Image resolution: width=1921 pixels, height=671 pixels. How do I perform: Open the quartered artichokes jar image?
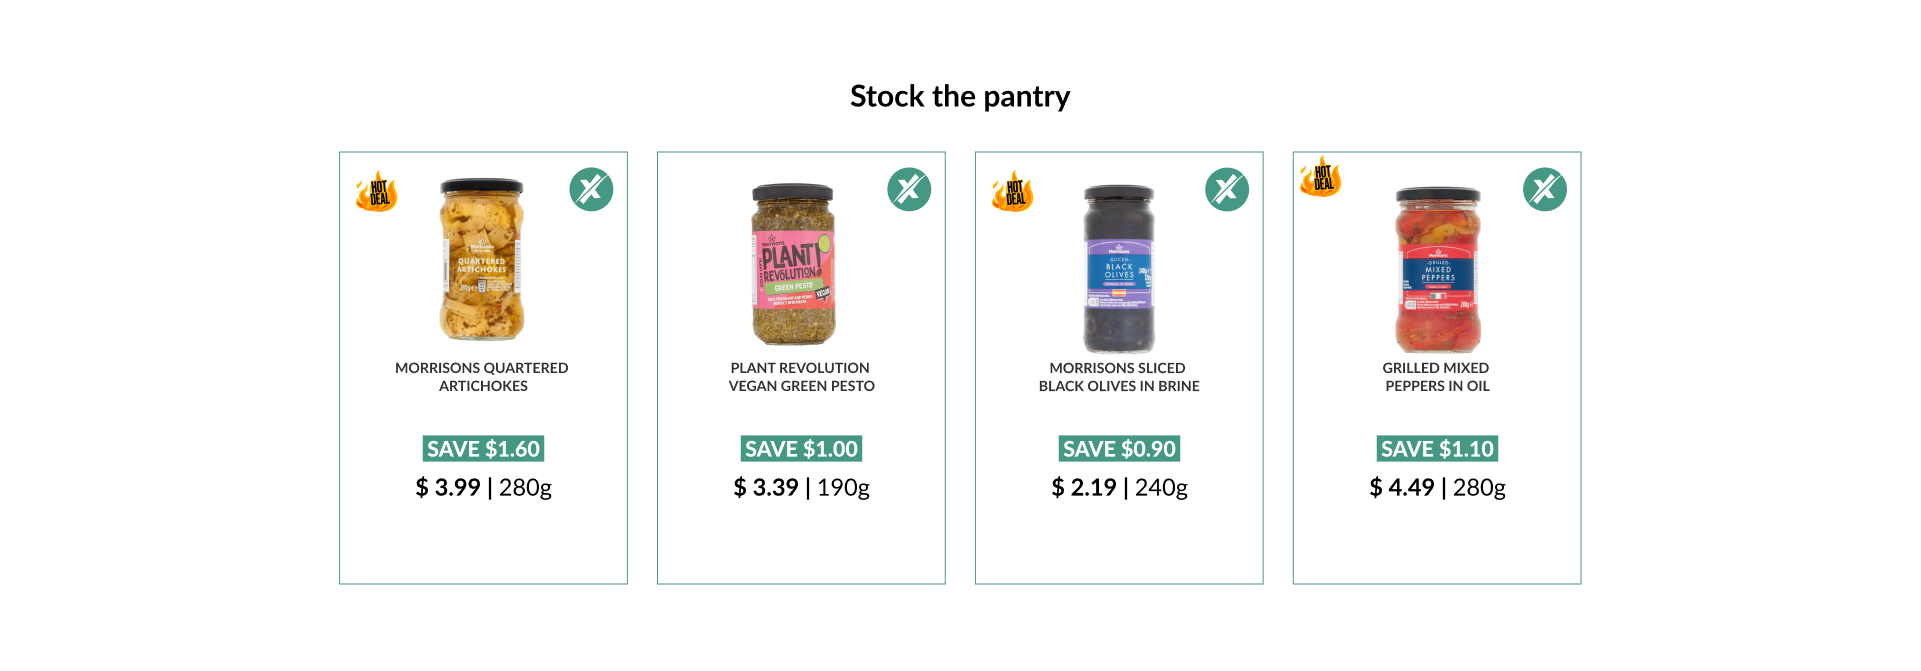pyautogui.click(x=482, y=260)
